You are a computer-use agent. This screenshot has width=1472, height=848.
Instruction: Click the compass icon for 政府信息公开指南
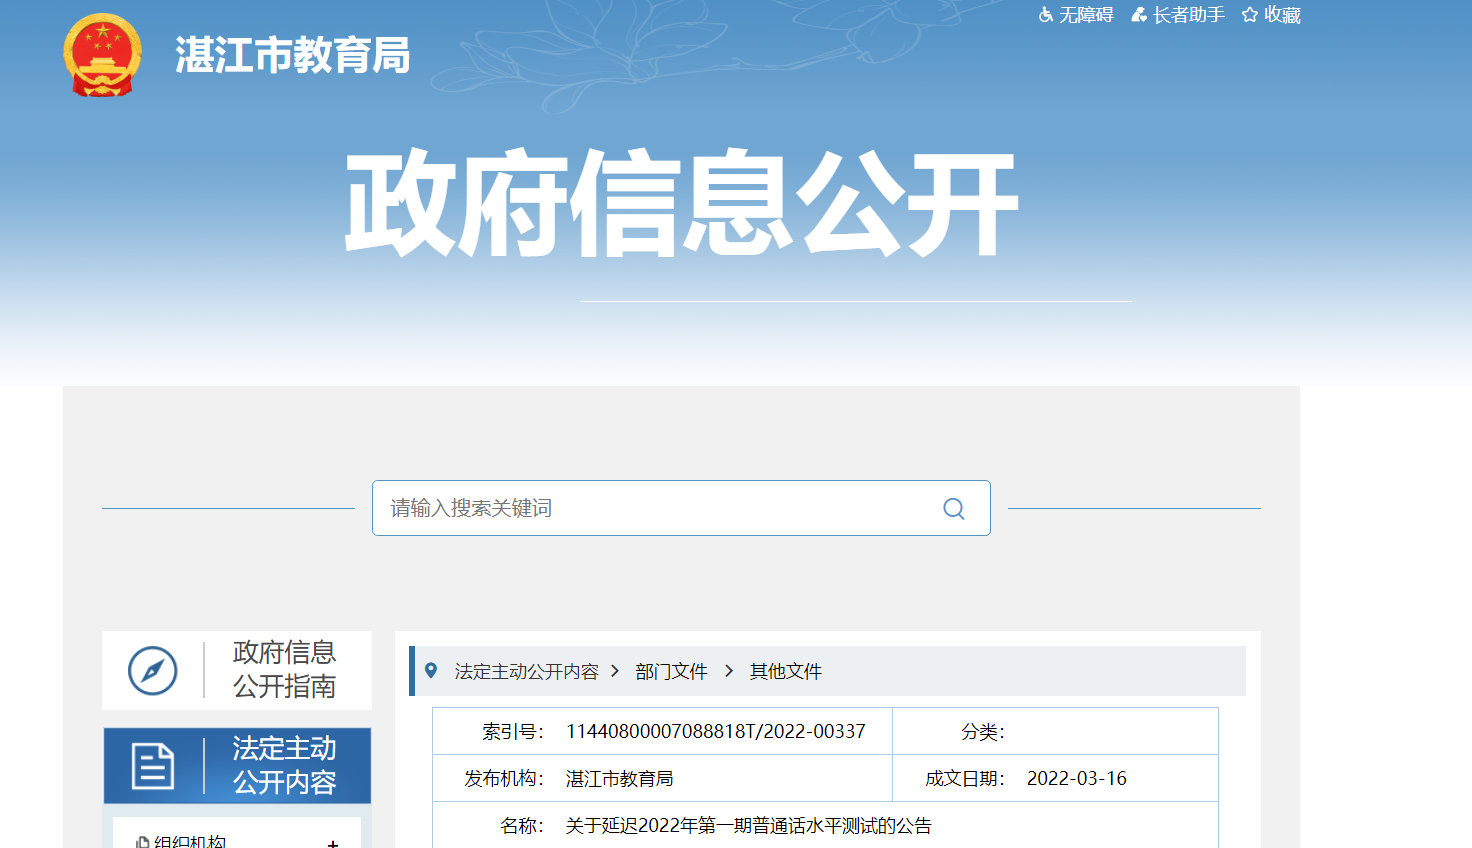click(x=153, y=670)
